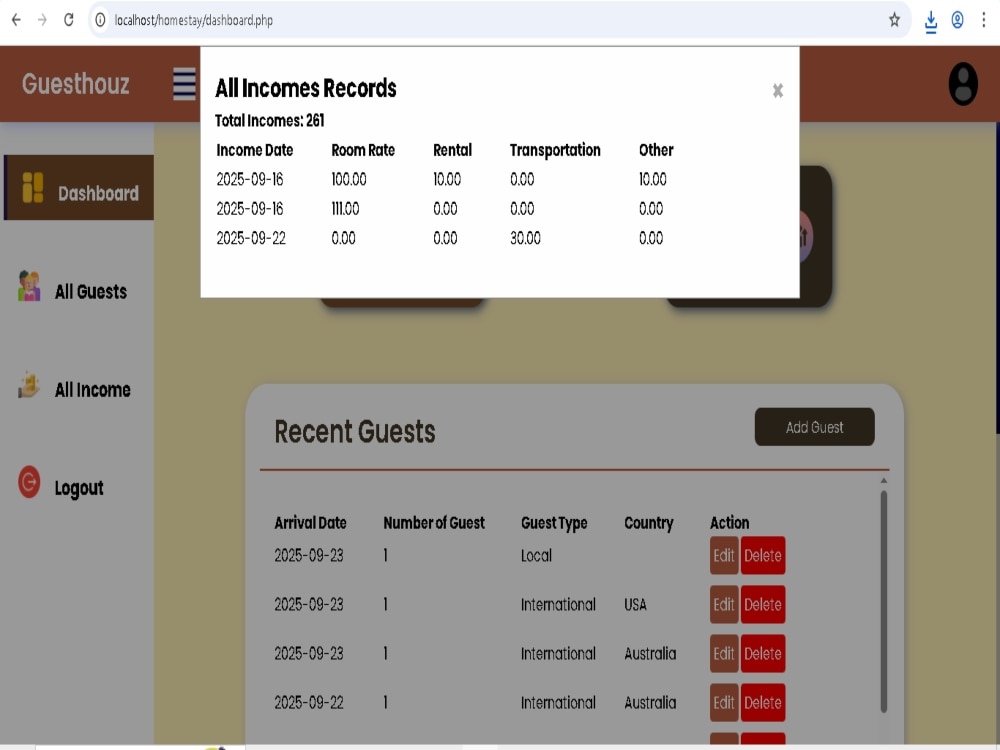
Task: Open Chrome three-dot menu
Action: coord(984,20)
